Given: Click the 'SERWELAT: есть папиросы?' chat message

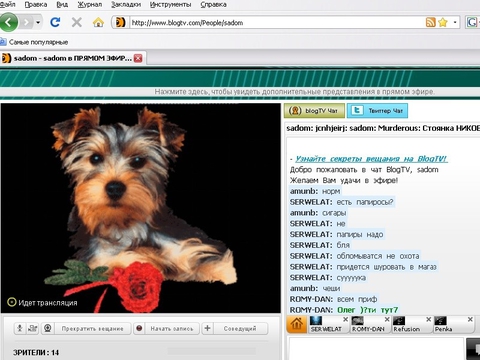Looking at the screenshot, I should [x=342, y=202].
